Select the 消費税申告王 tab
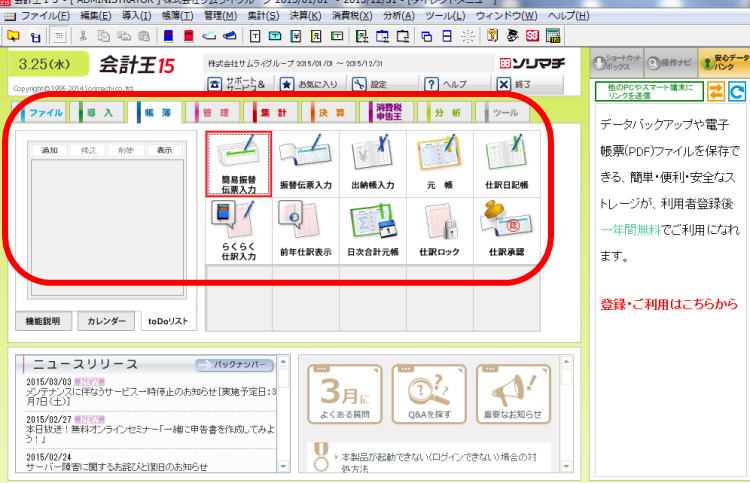The height and width of the screenshot is (483, 750). tap(389, 114)
